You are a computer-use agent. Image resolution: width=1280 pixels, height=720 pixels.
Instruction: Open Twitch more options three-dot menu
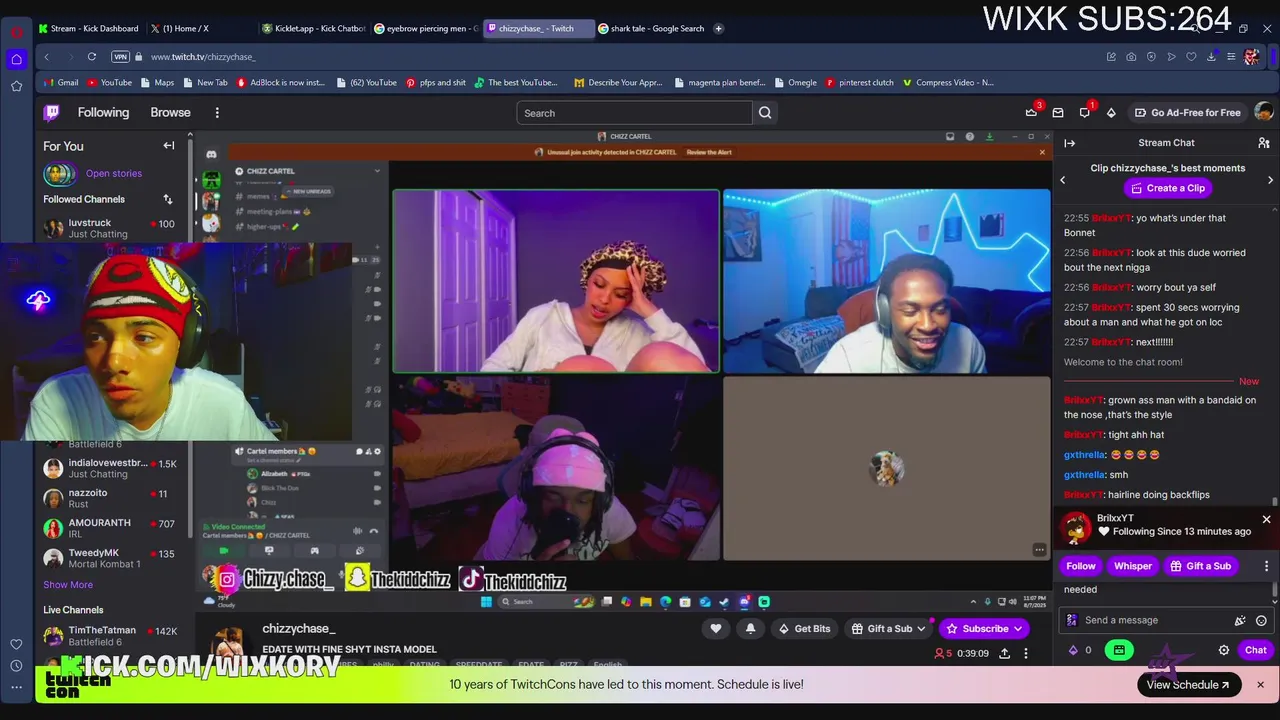click(217, 113)
